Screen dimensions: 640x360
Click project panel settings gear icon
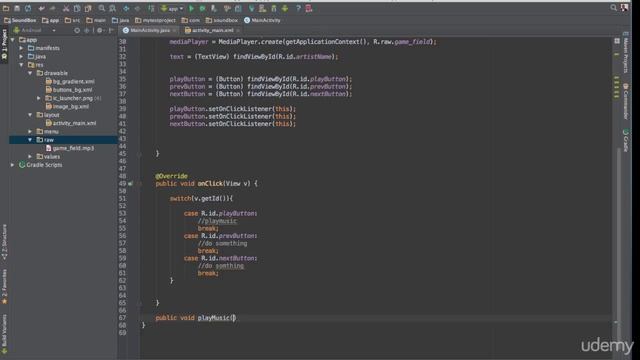tap(100, 30)
